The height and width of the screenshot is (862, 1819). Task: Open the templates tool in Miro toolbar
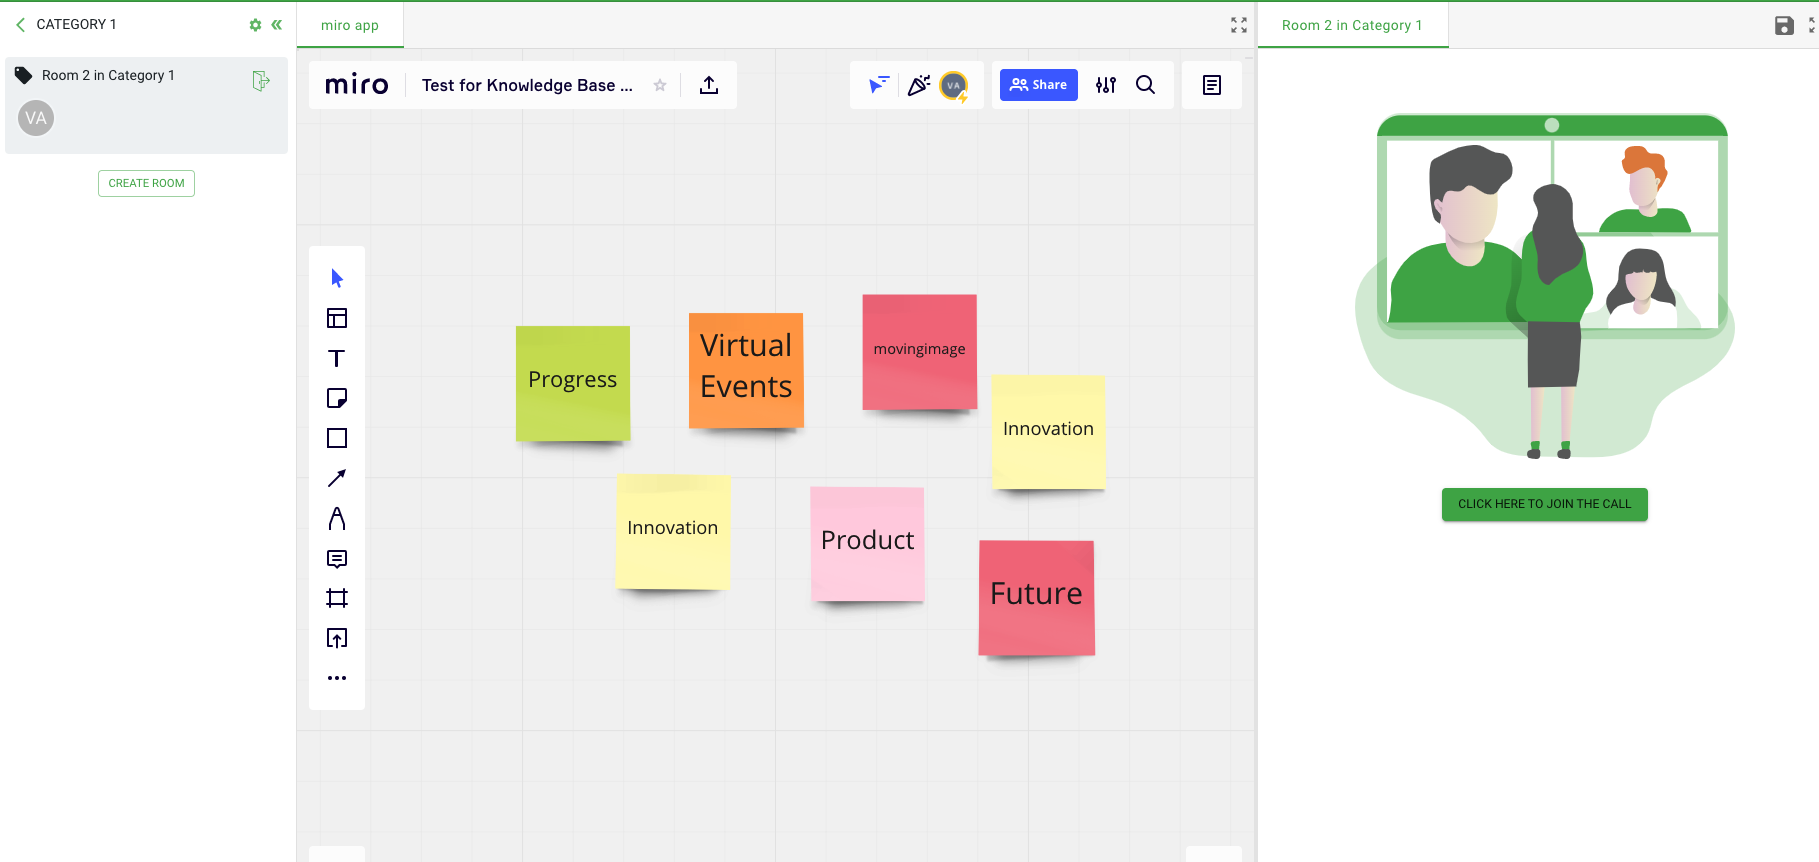point(337,318)
